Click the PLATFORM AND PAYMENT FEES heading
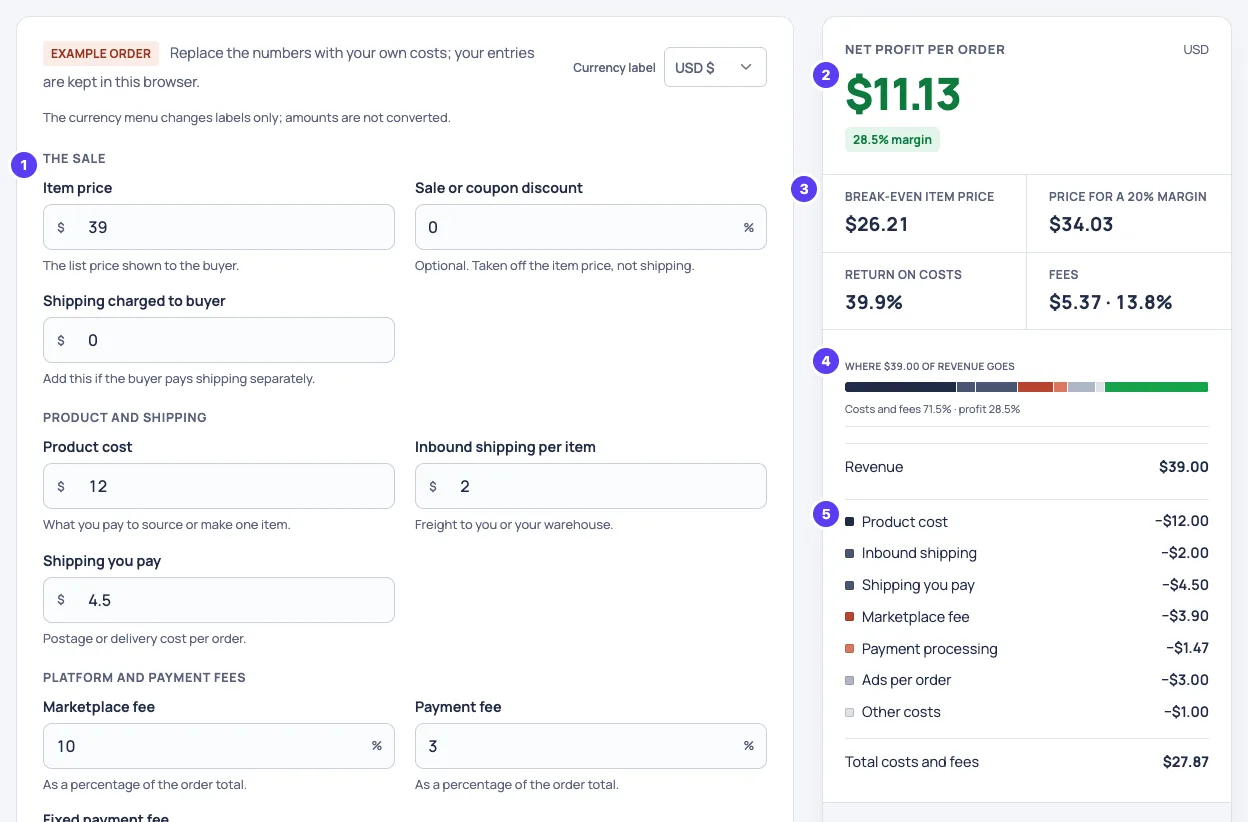 point(144,677)
